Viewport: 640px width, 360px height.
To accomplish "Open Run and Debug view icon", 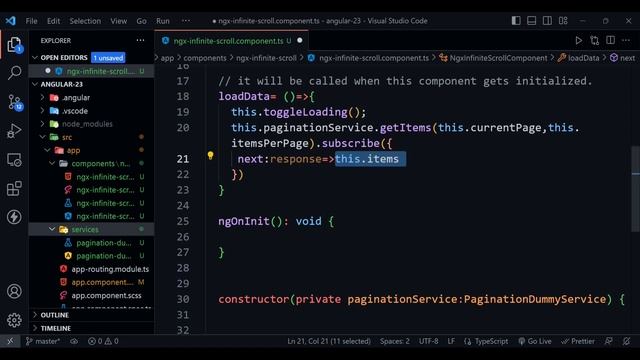I will (x=14, y=131).
